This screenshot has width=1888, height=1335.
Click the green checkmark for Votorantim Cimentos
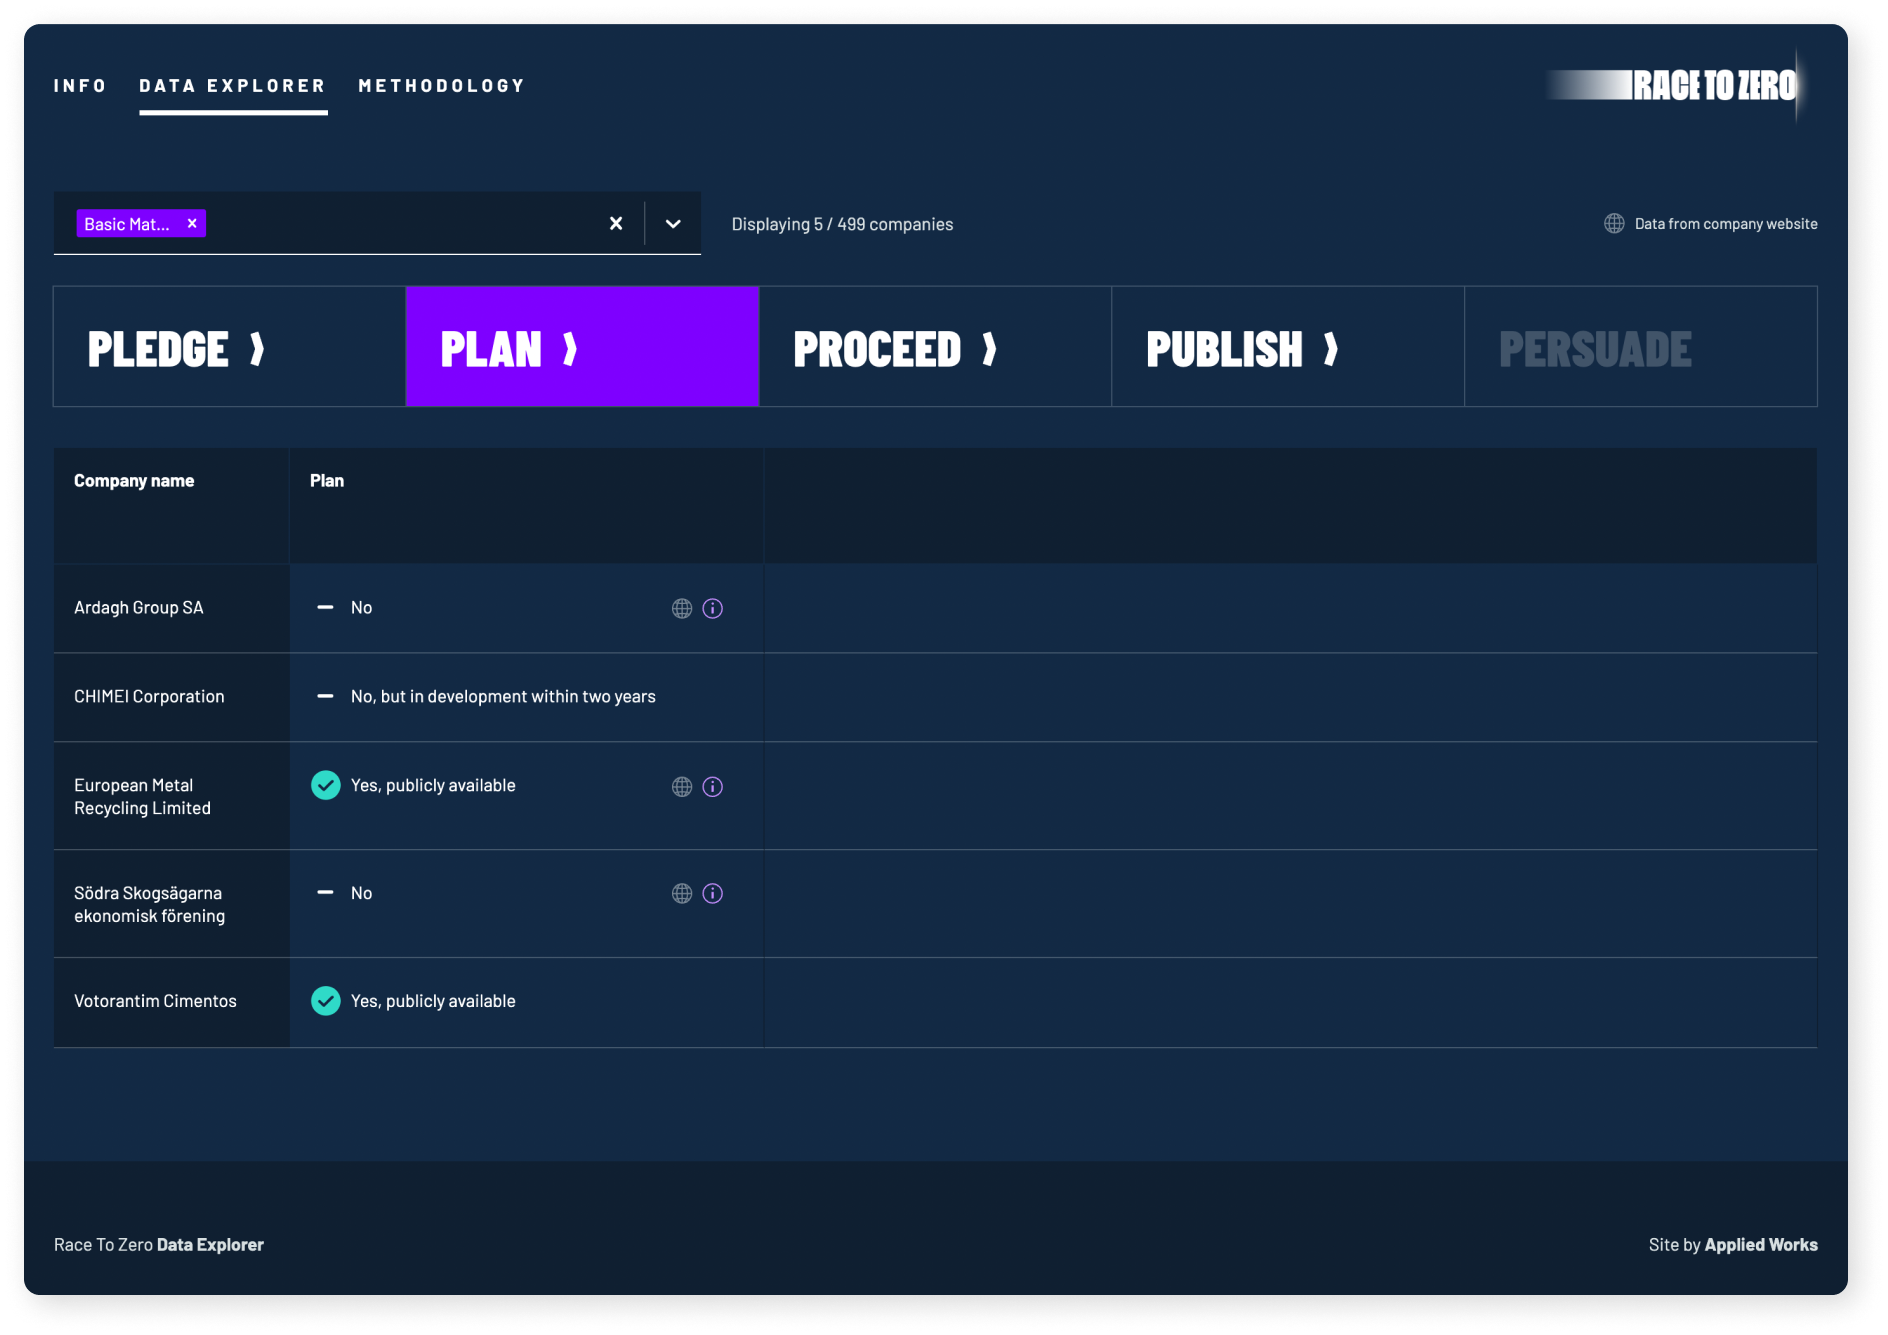pos(326,1000)
